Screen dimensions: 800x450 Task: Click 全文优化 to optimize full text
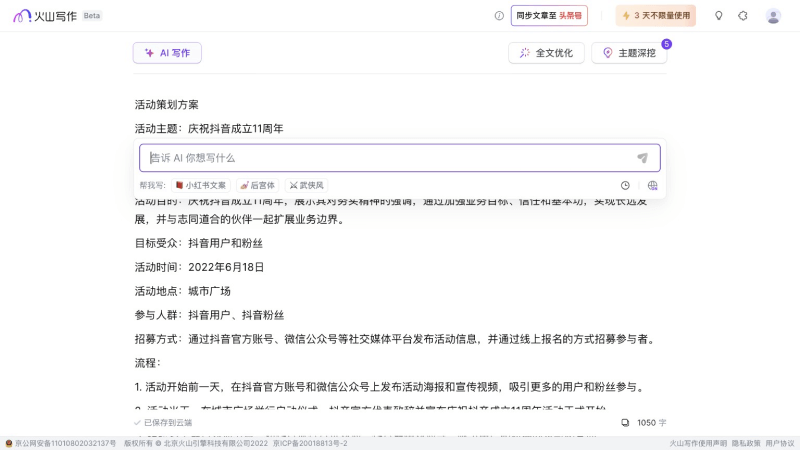[x=546, y=53]
